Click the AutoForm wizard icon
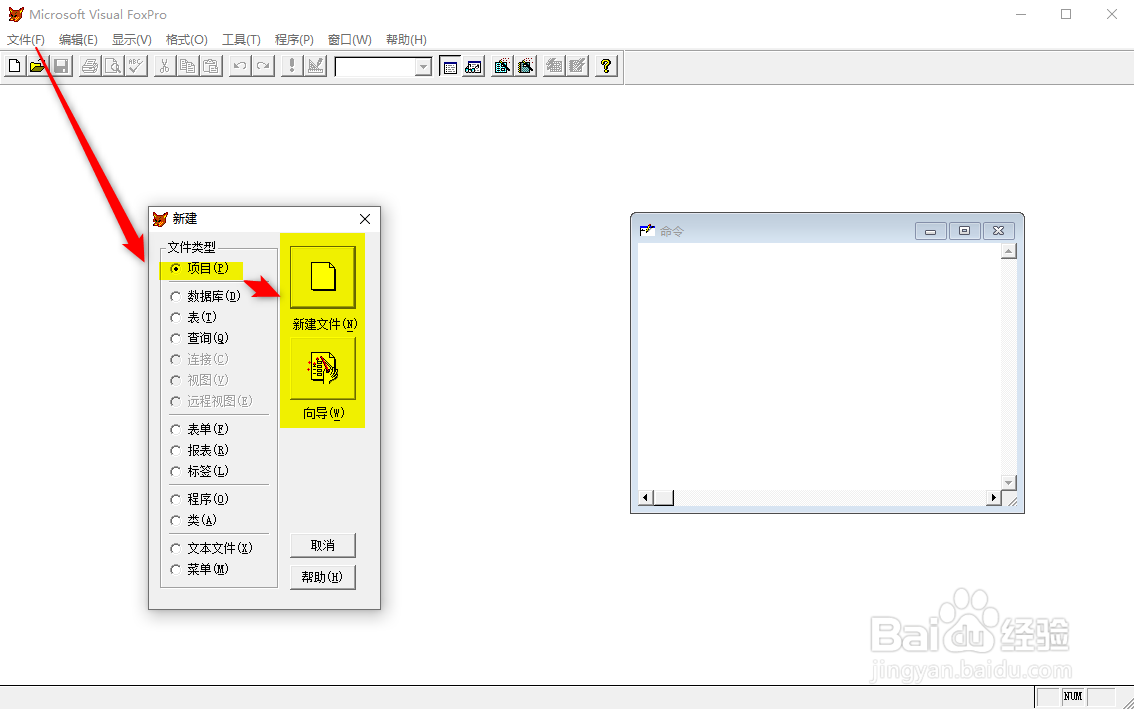Screen dimensions: 1134x709 [x=554, y=67]
